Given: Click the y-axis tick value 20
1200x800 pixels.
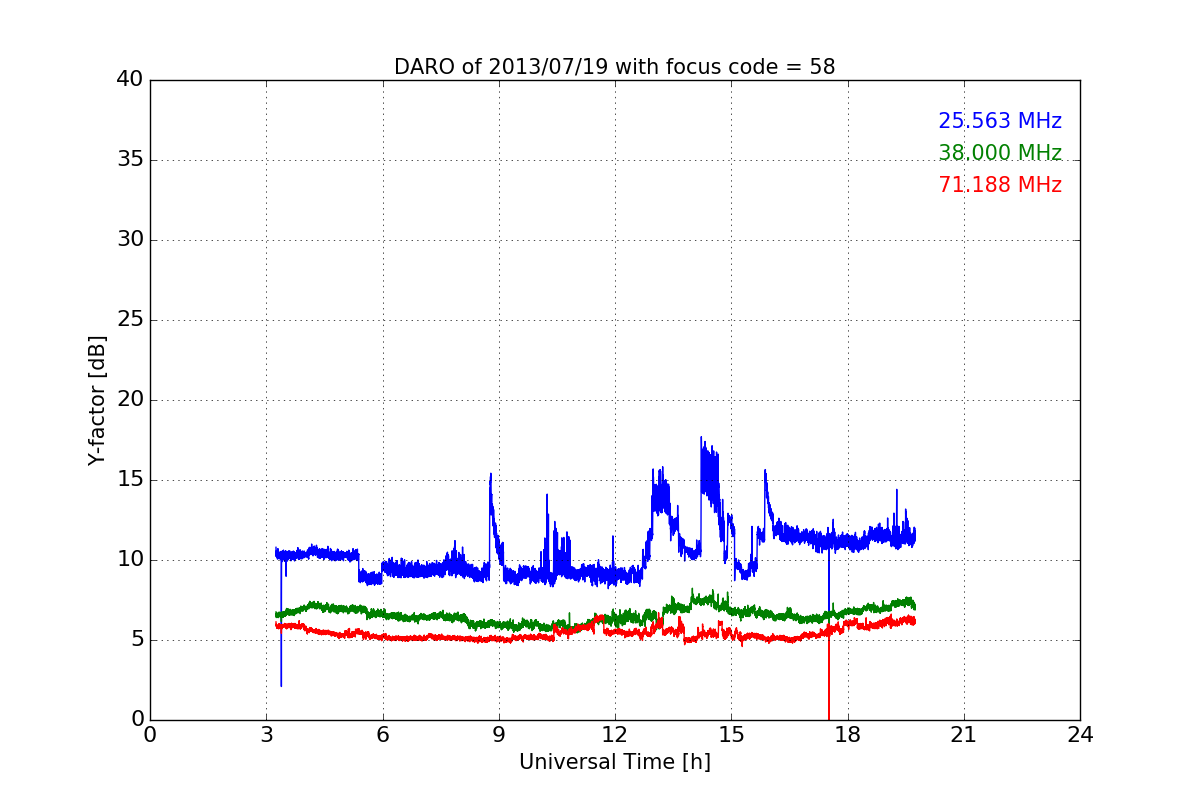Looking at the screenshot, I should coord(130,400).
